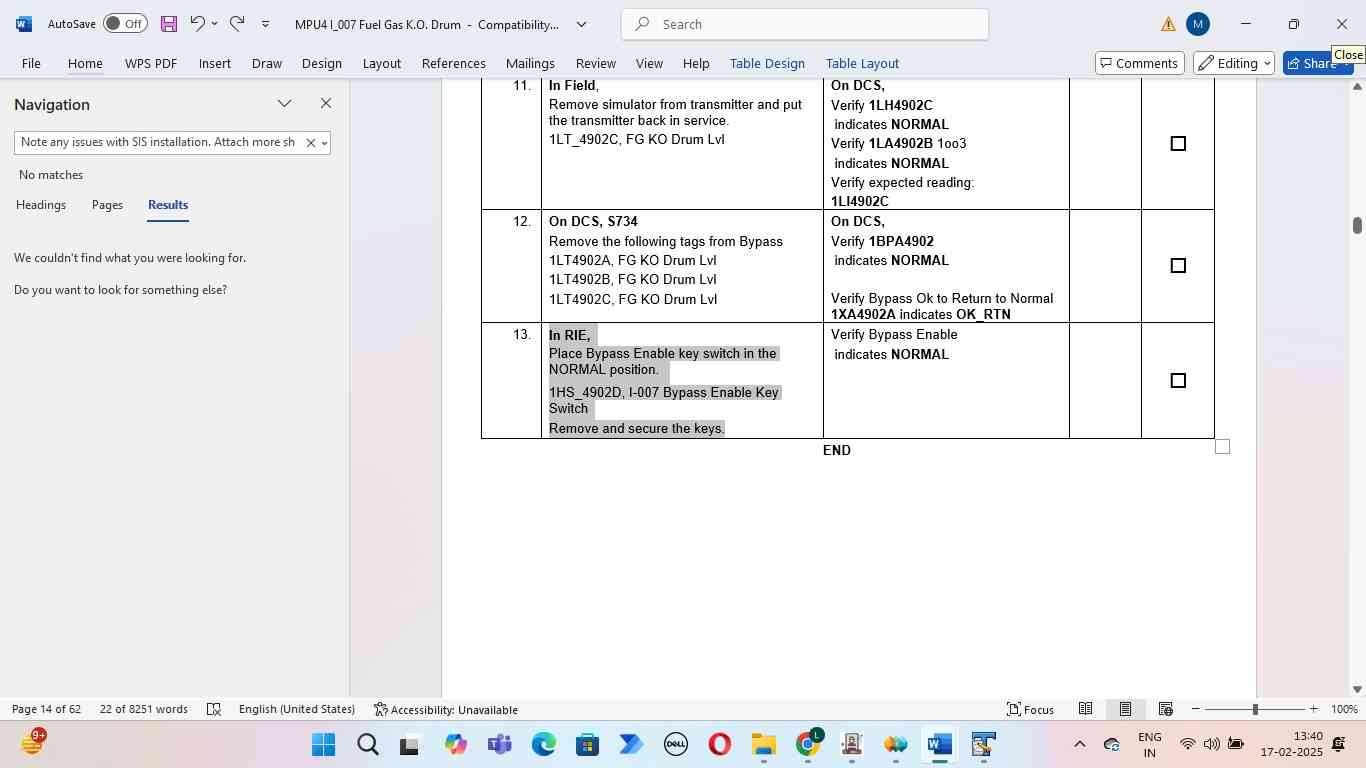Open the spelling proofing status icon
Viewport: 1366px width, 768px height.
(214, 709)
